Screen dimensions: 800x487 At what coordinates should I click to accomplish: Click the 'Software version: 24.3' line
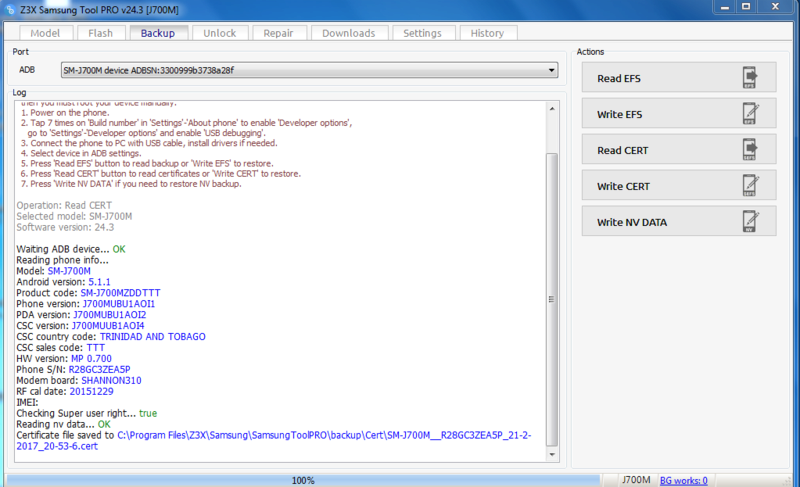[x=65, y=227]
